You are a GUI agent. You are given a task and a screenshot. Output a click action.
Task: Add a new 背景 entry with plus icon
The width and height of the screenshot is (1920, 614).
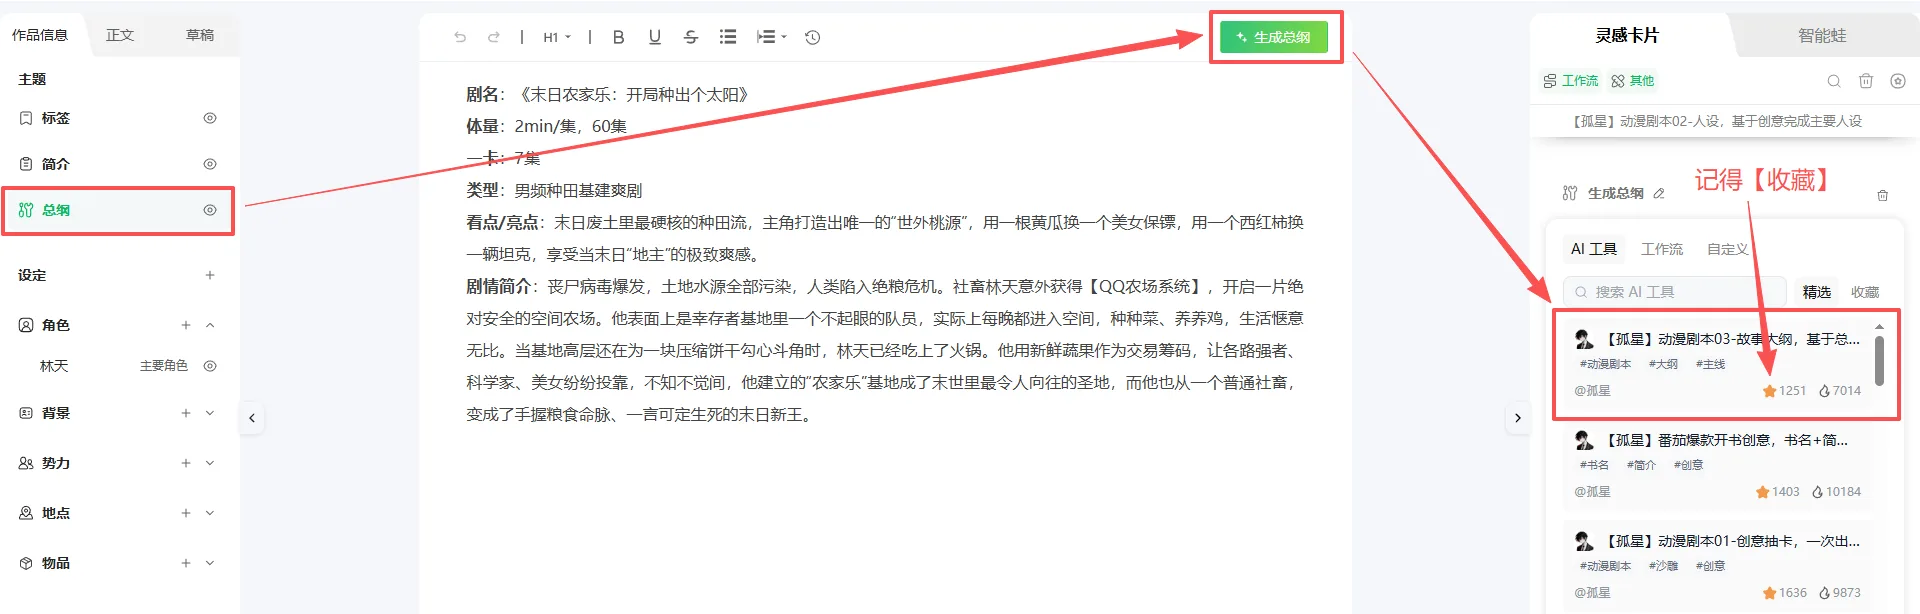185,413
